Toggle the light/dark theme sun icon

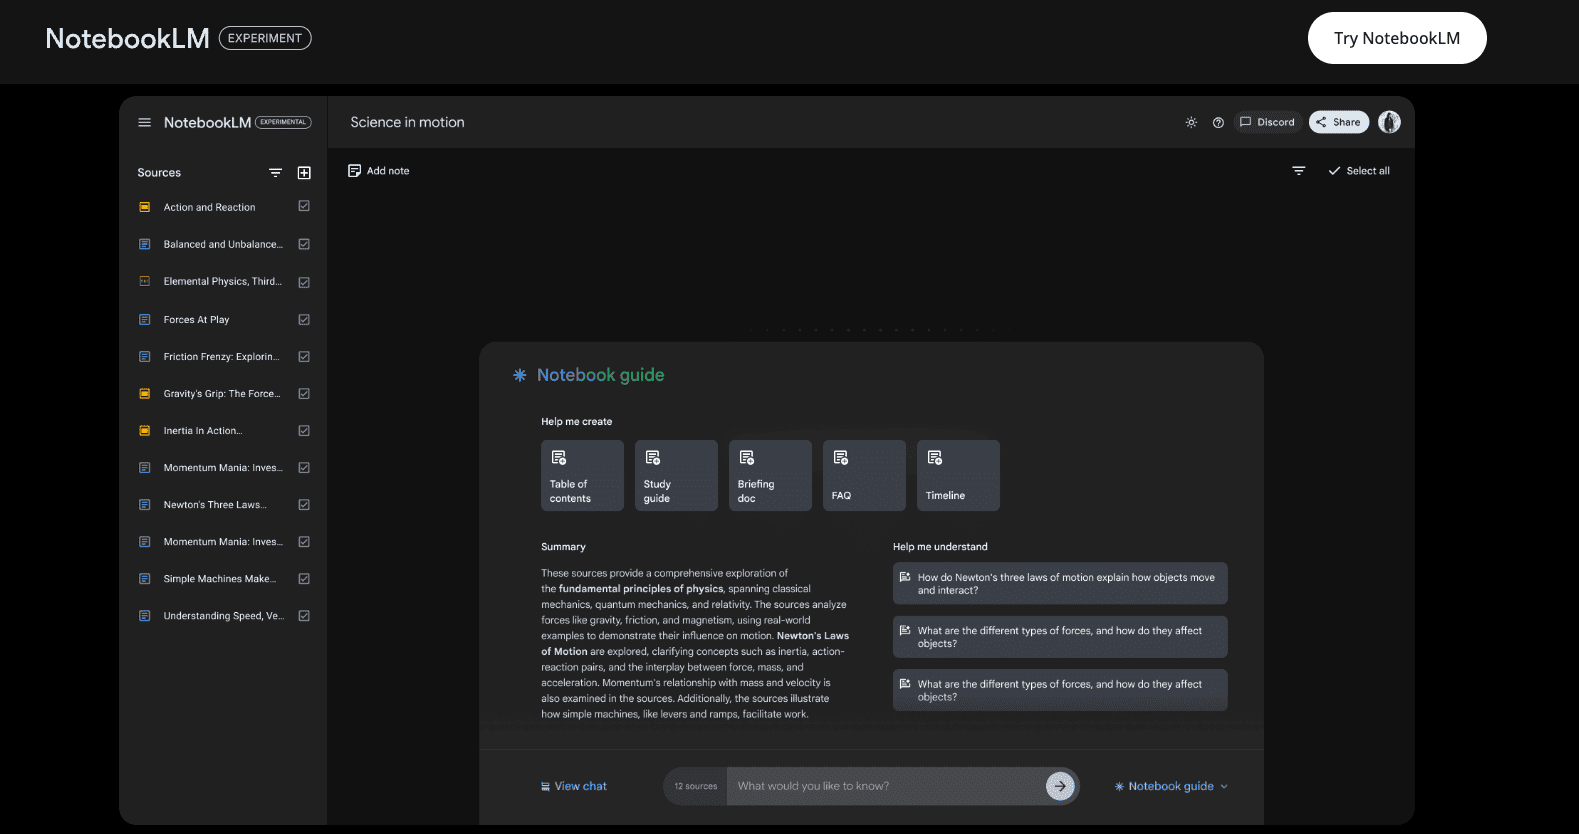click(1191, 122)
